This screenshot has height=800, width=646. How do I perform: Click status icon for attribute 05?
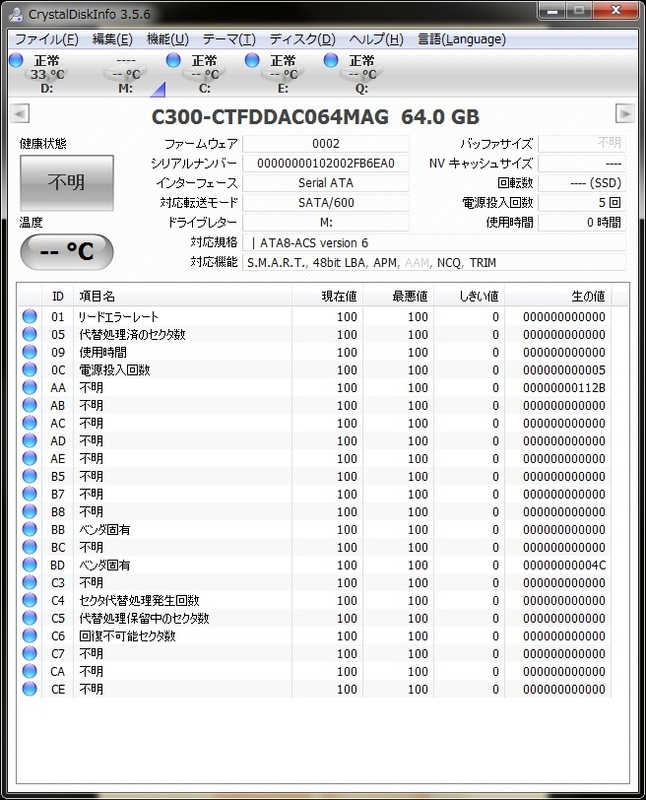[x=30, y=334]
